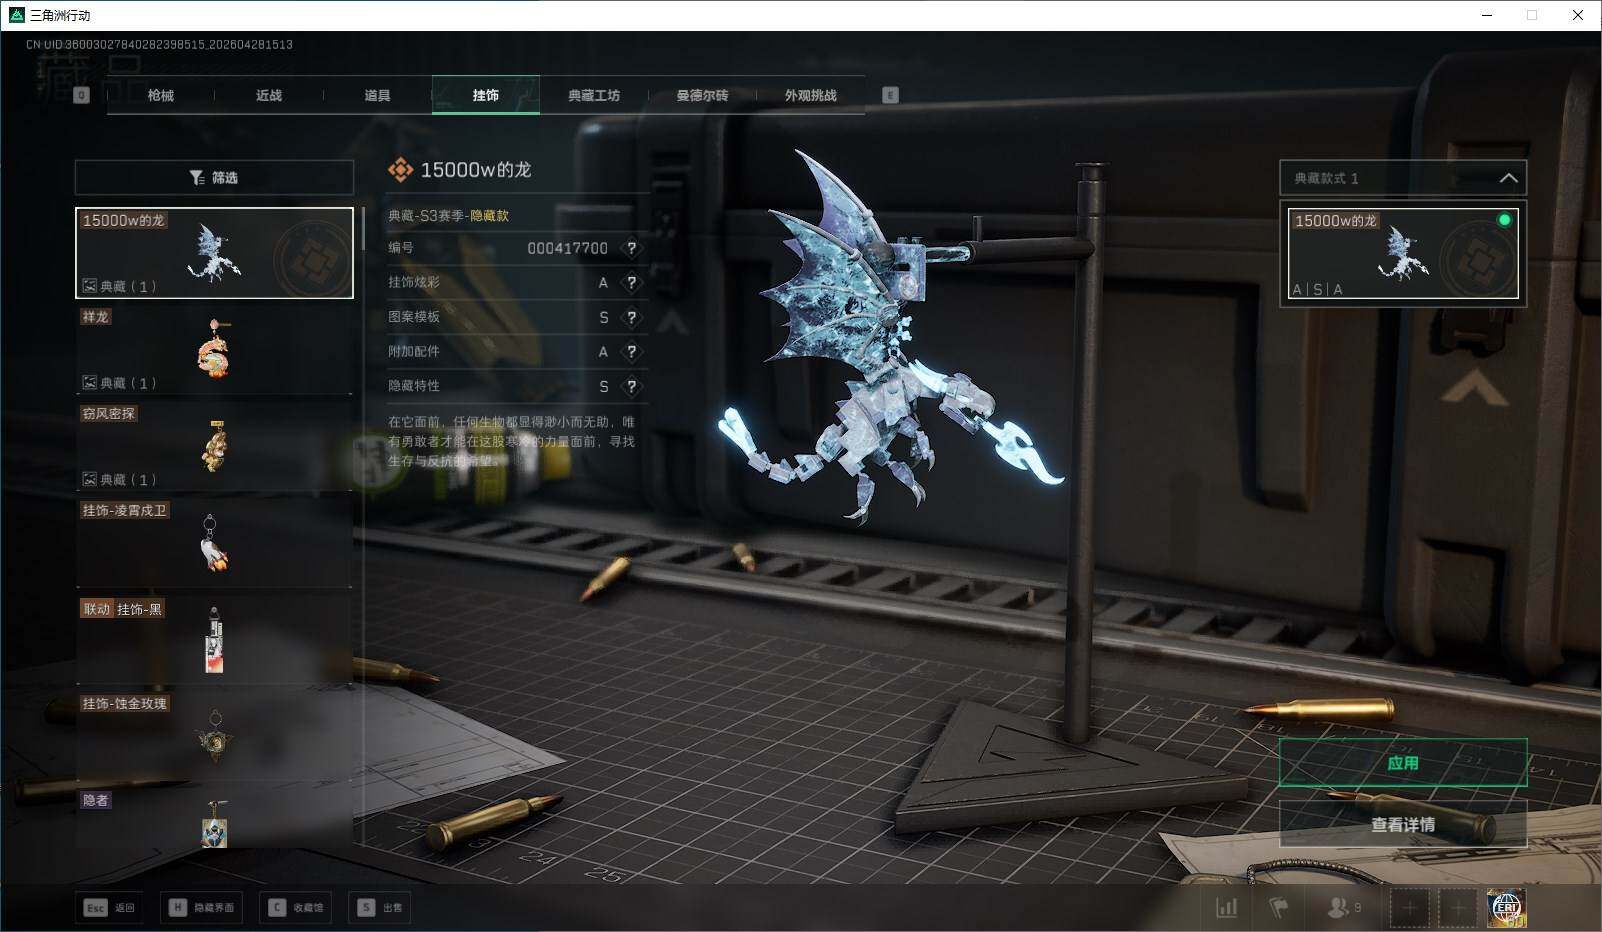Click the 典藏 icon on 15000w的龙 card
Image resolution: width=1602 pixels, height=932 pixels.
click(x=89, y=286)
